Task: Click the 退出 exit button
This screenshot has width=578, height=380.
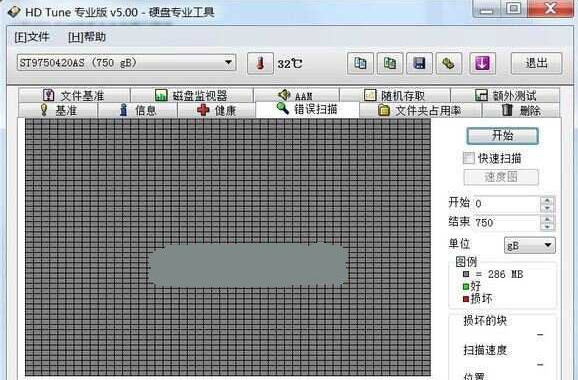Action: [x=536, y=63]
